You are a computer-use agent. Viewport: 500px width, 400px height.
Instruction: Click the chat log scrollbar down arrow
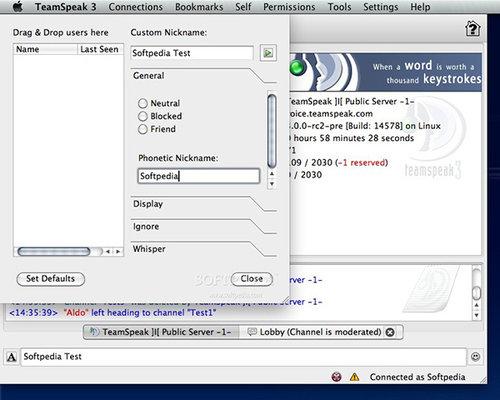click(477, 315)
